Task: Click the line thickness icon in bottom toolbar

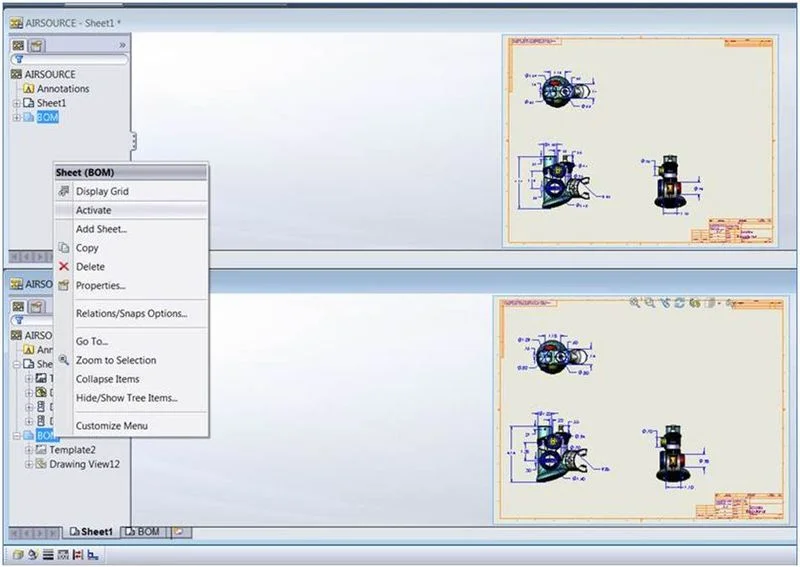Action: (x=48, y=555)
